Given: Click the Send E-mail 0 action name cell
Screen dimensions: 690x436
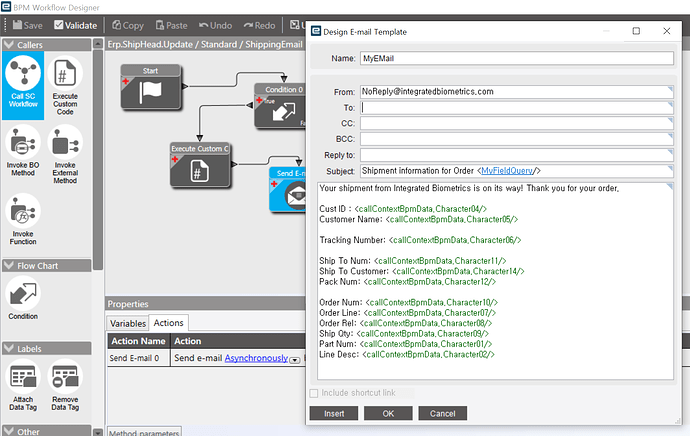Looking at the screenshot, I should (139, 358).
